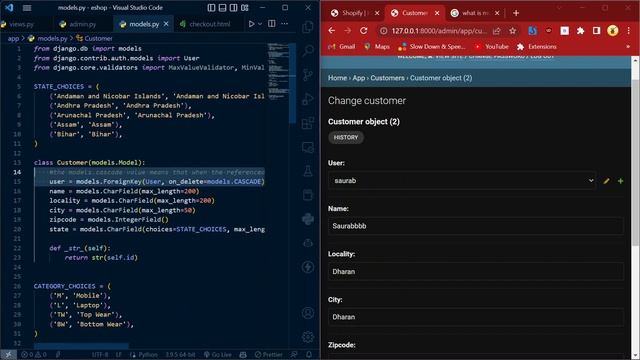Open run button dropdown arrow in editor
Image resolution: width=640 pixels, height=360 pixels.
(260, 24)
